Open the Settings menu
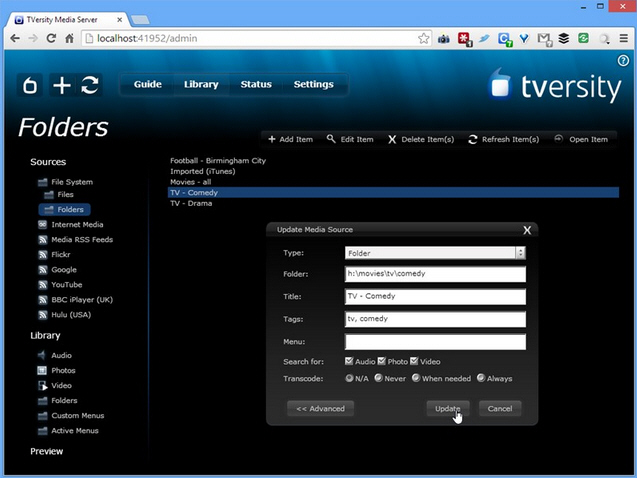 coord(314,84)
